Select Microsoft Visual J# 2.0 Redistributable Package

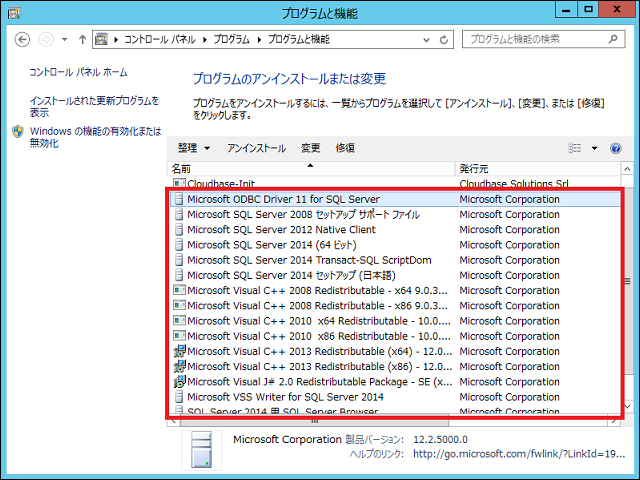(x=394, y=382)
